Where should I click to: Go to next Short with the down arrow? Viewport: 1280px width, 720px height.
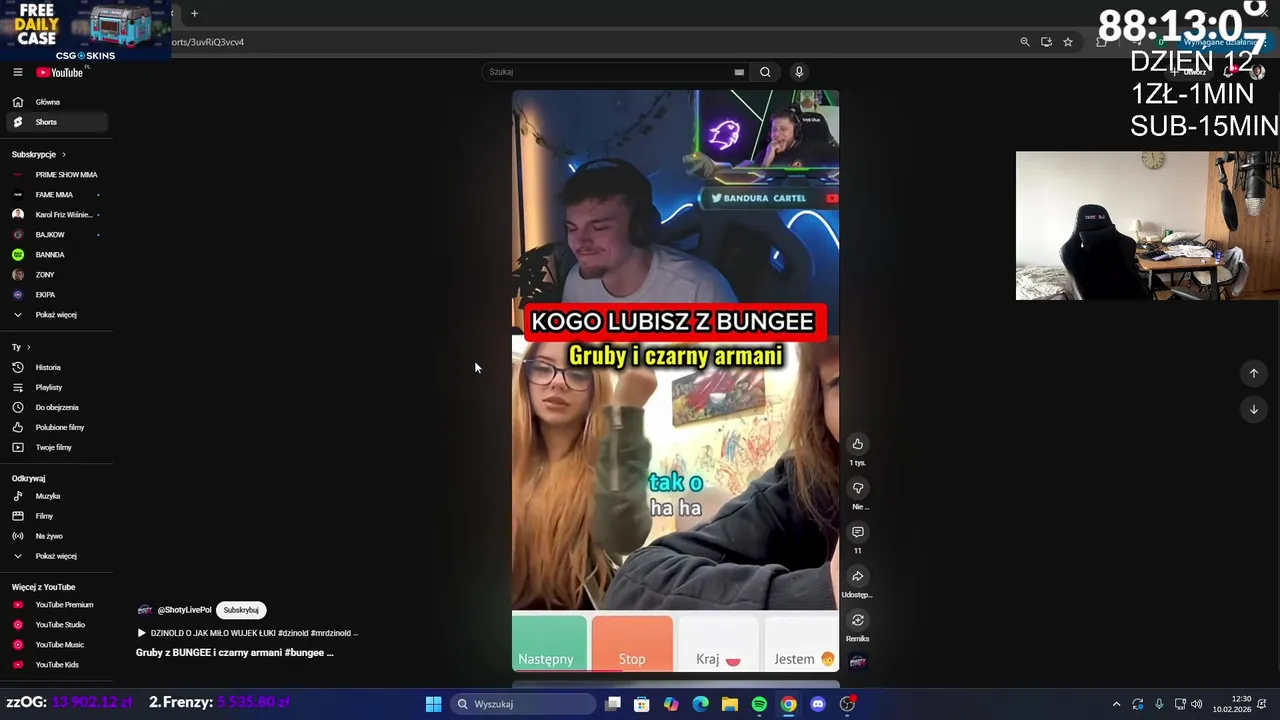coord(1253,409)
